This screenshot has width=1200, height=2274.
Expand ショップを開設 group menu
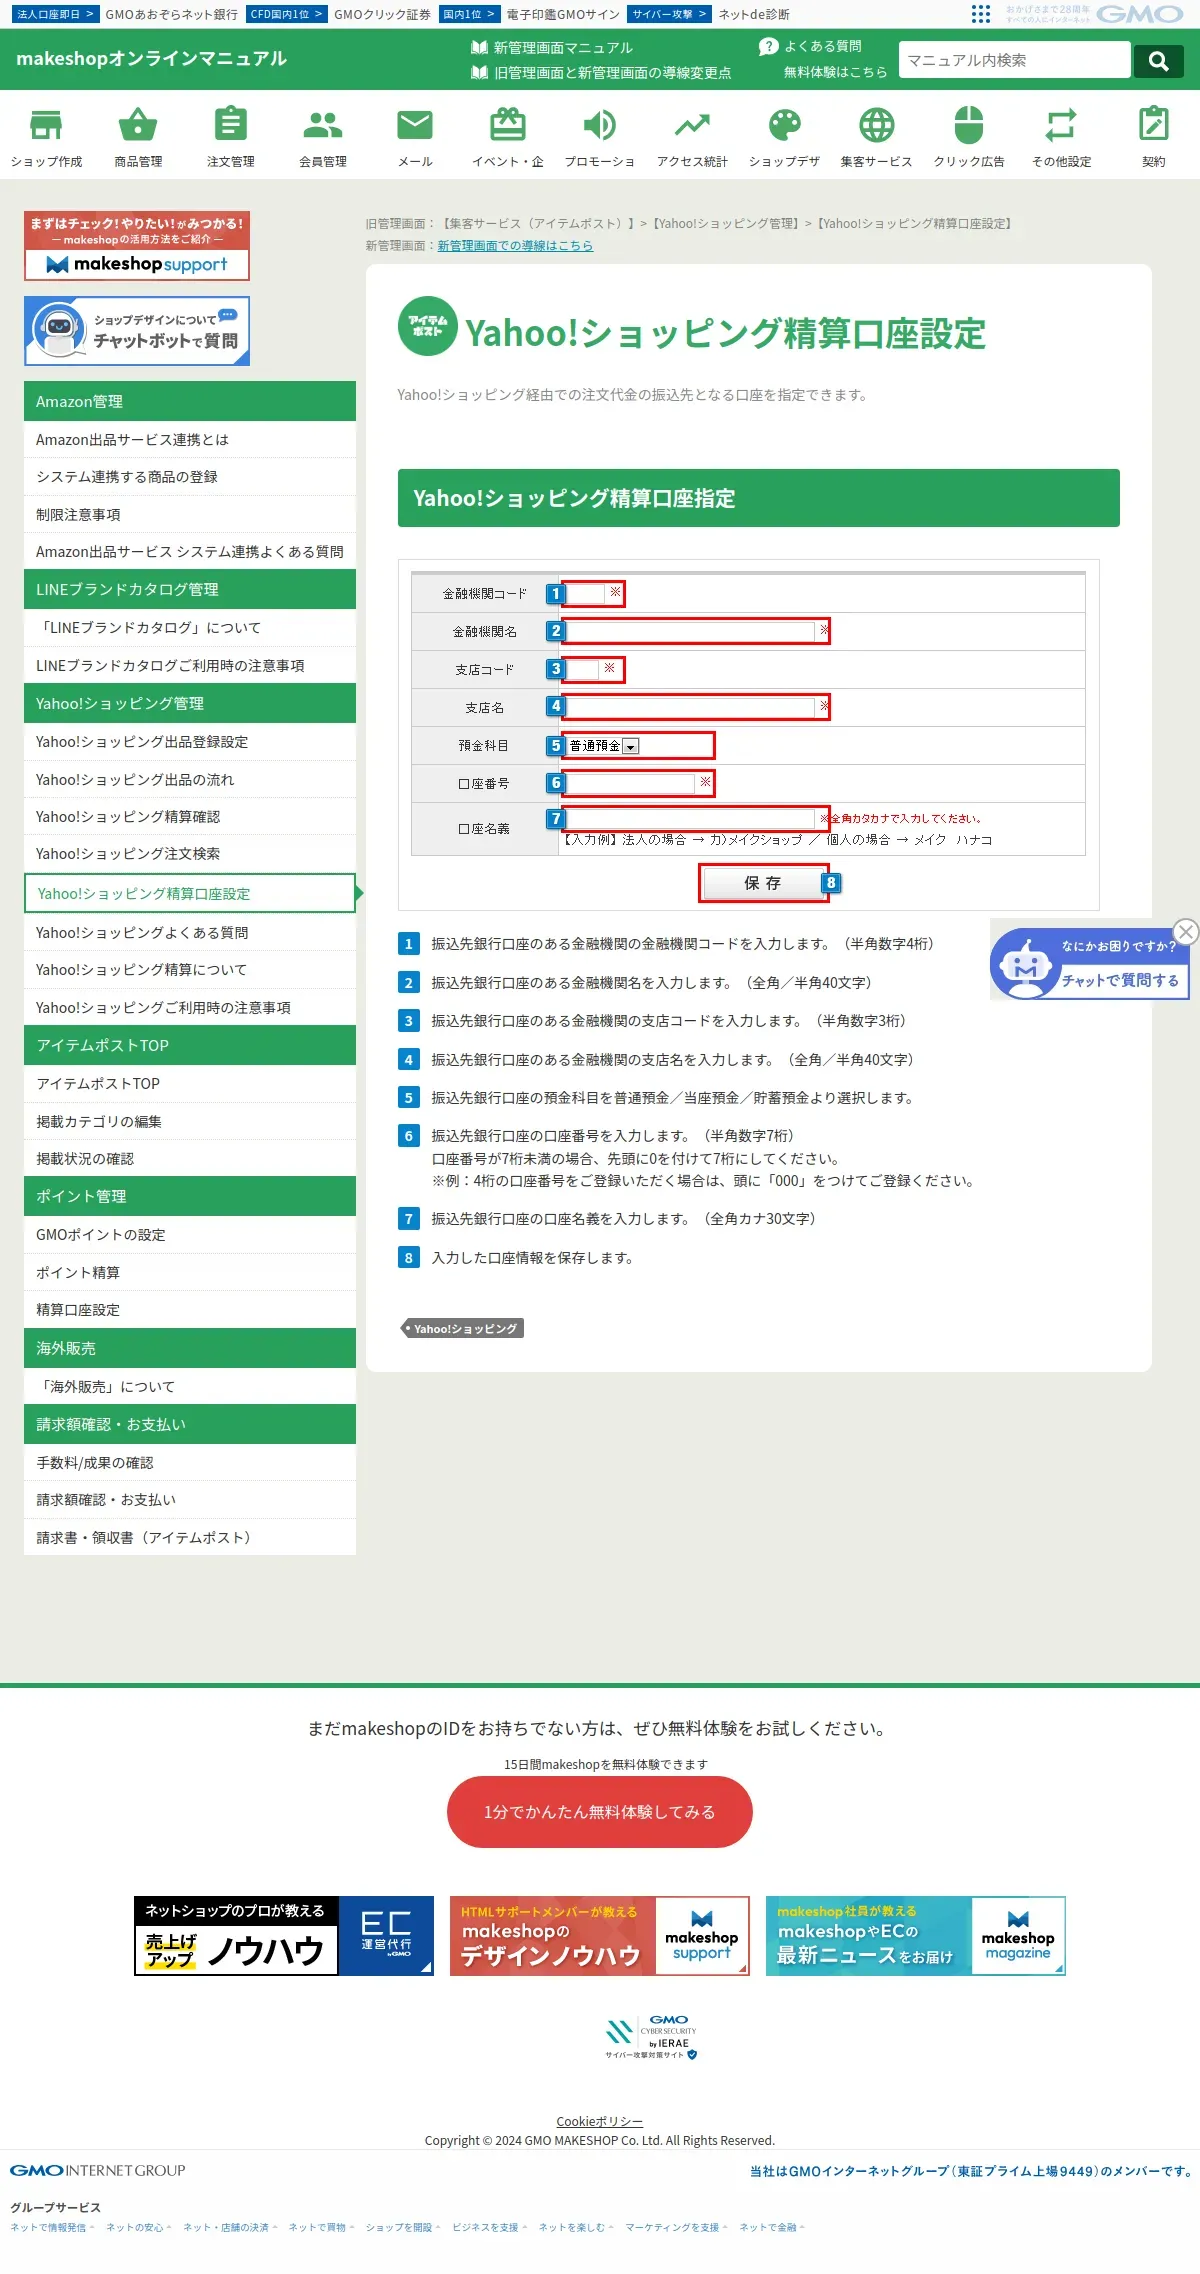[403, 2227]
